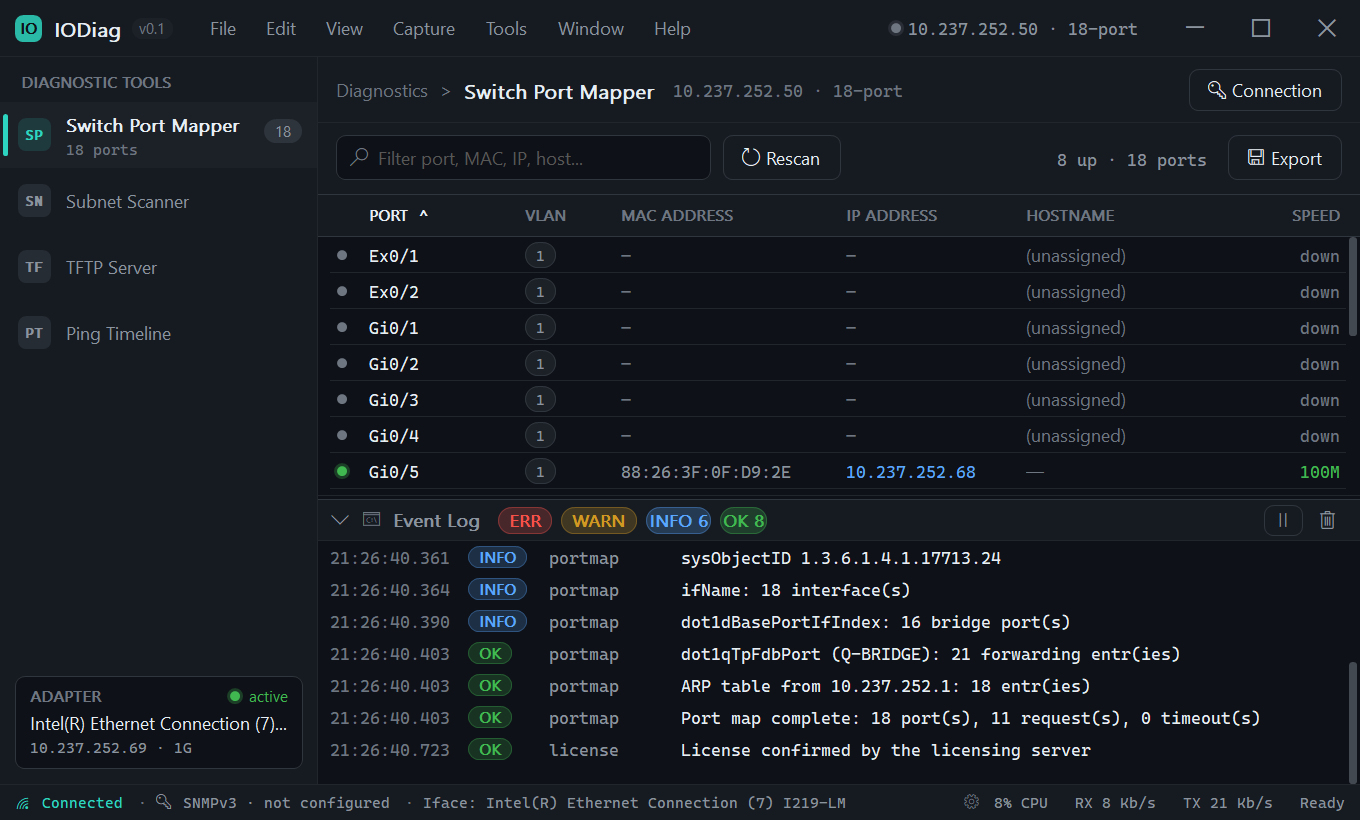Image resolution: width=1360 pixels, height=820 pixels.
Task: Open the Help menu
Action: pyautogui.click(x=672, y=29)
